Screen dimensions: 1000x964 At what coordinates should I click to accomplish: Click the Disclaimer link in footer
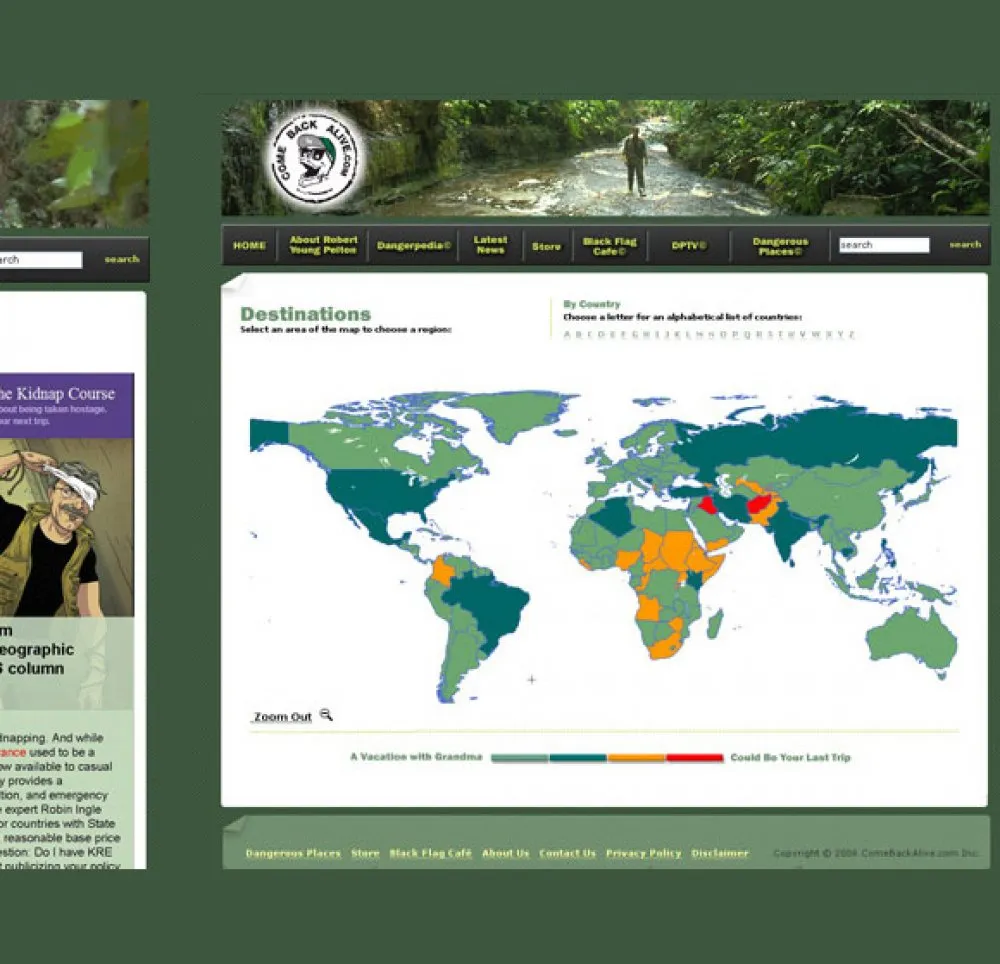(720, 853)
